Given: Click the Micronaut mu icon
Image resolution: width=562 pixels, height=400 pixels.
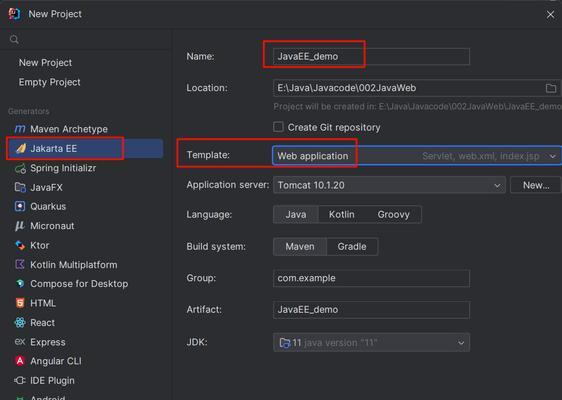Looking at the screenshot, I should point(20,226).
